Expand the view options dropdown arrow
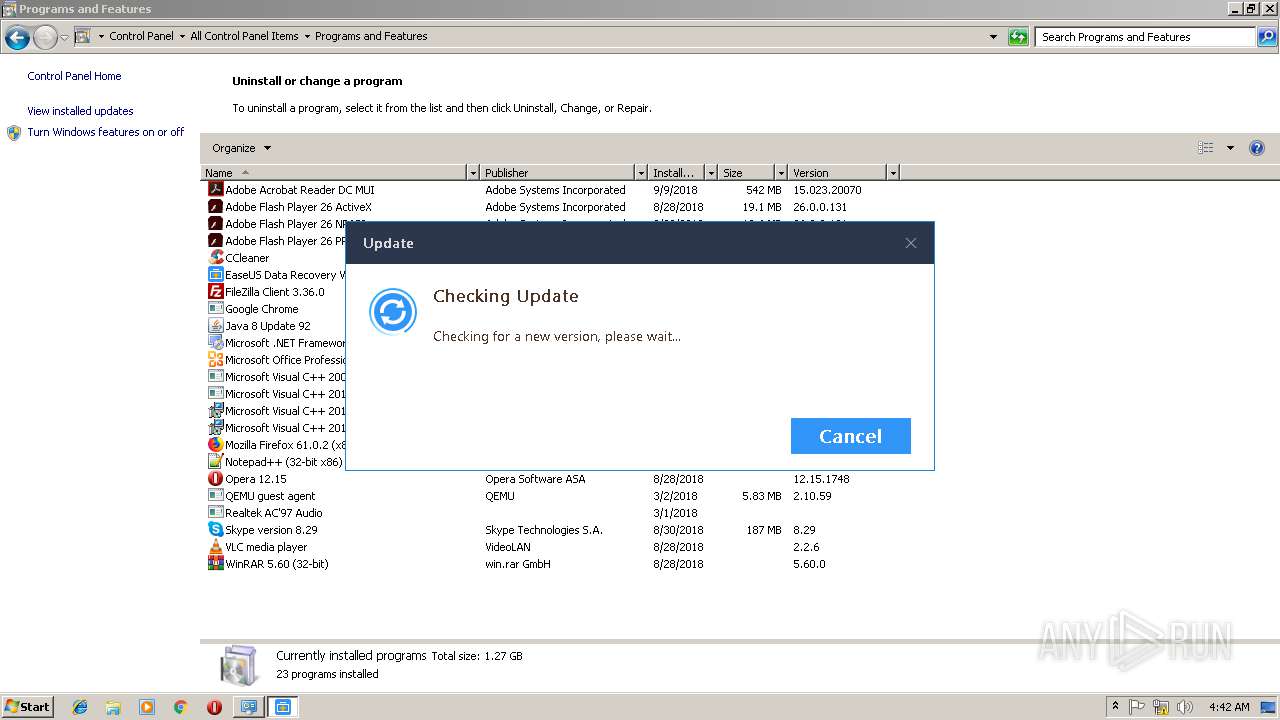The width and height of the screenshot is (1280, 720). (x=1230, y=148)
